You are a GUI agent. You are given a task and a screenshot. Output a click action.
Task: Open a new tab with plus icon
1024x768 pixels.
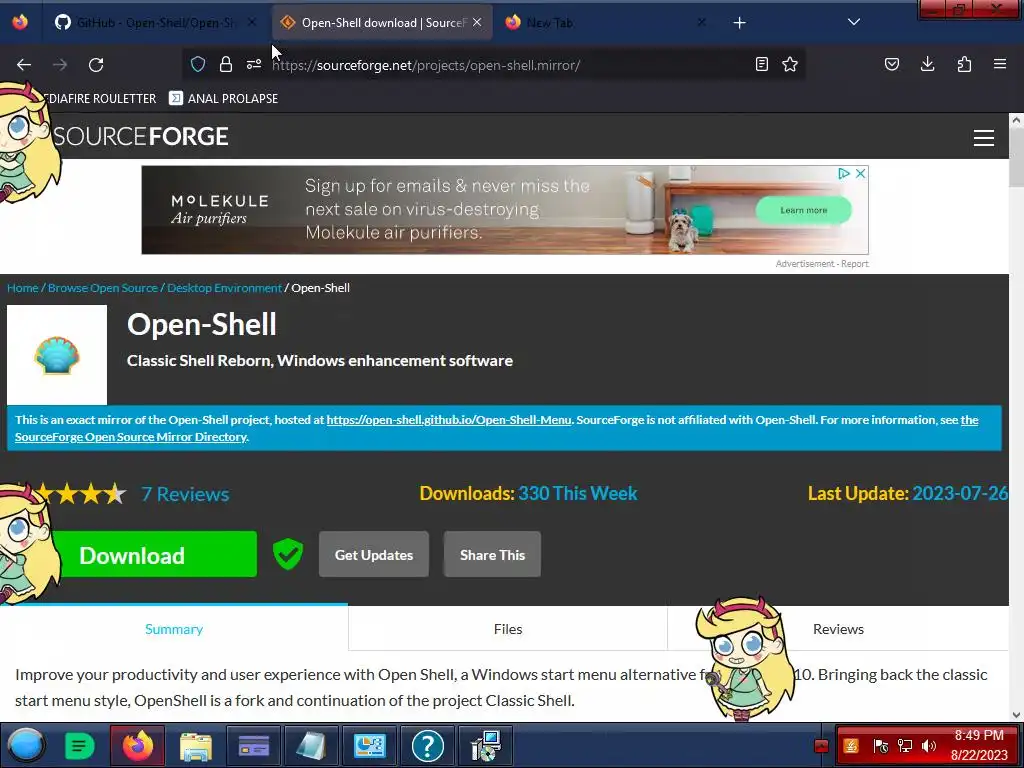[739, 23]
